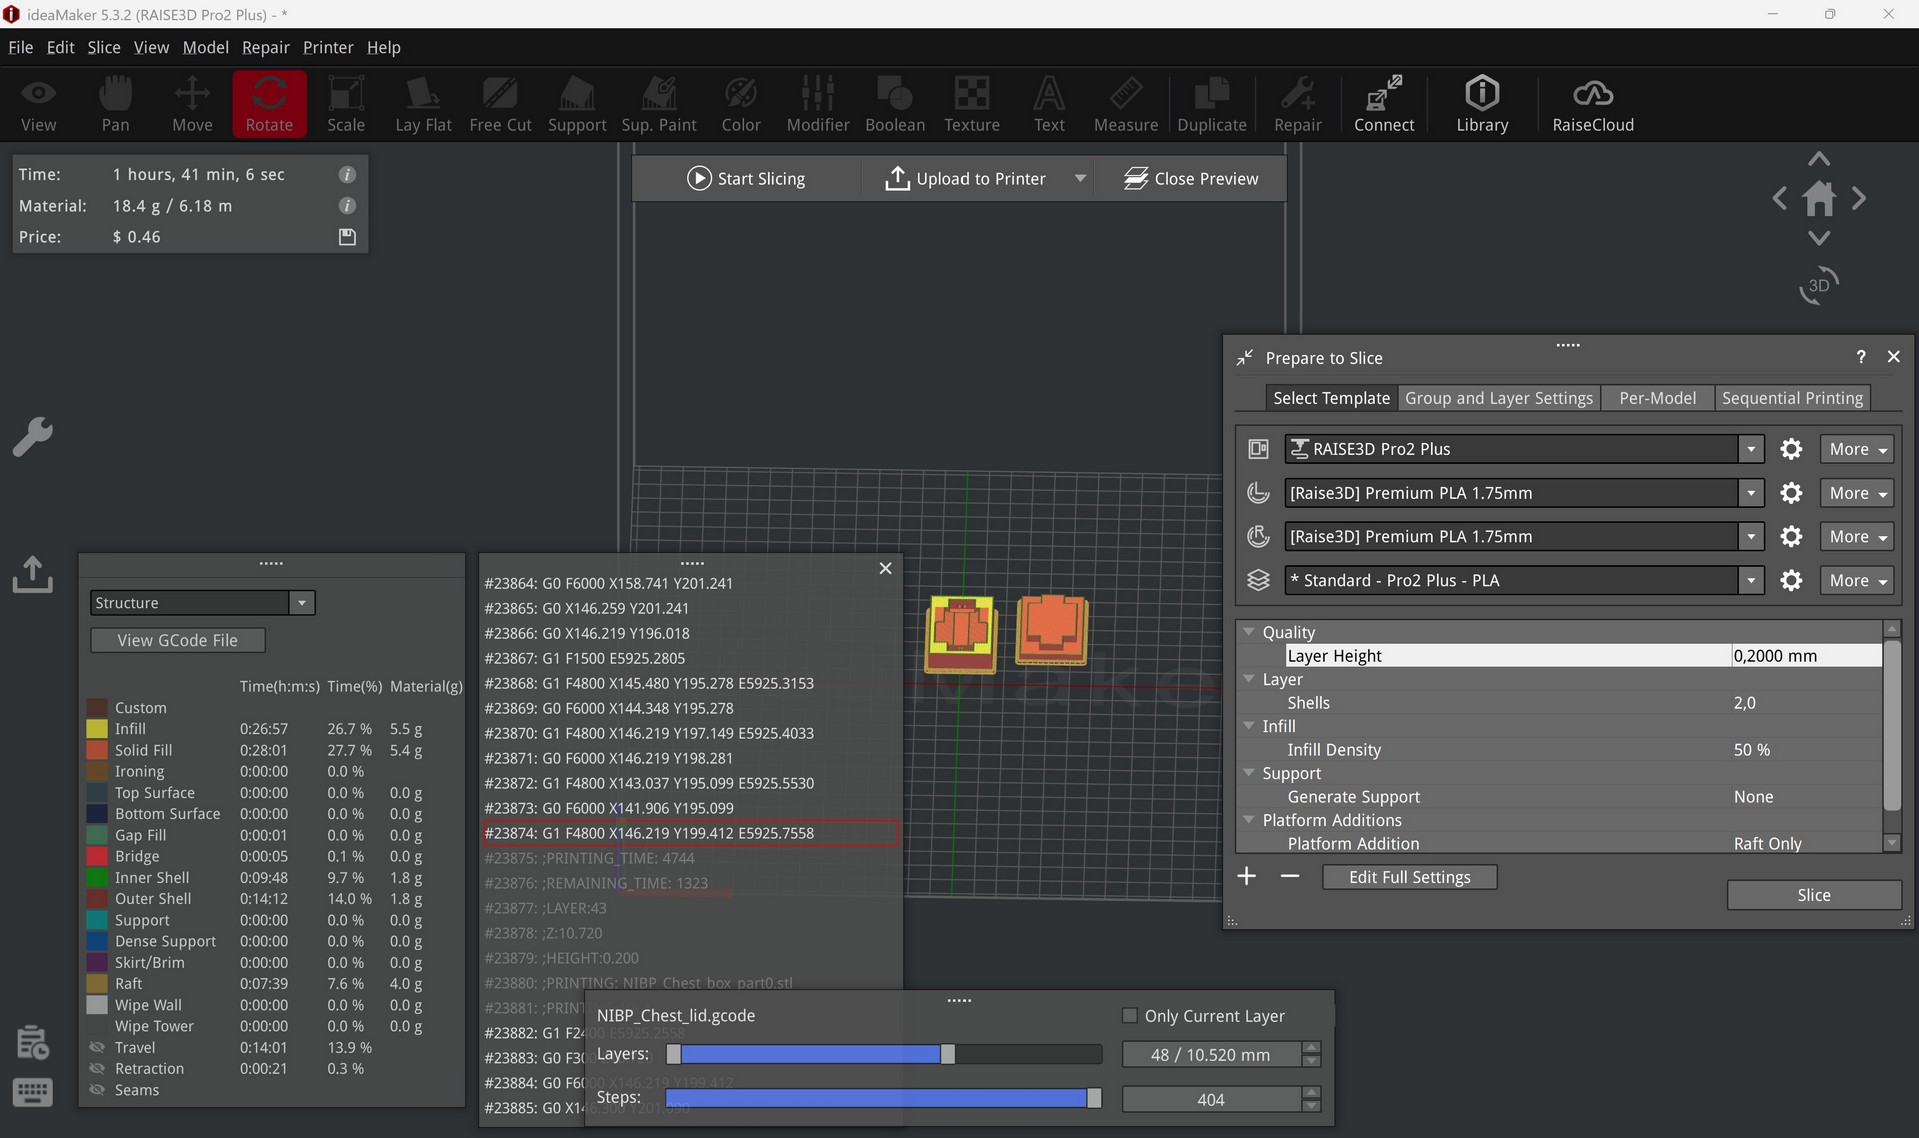This screenshot has height=1138, width=1919.
Task: Toggle Seams visibility in structure list
Action: coord(97,1090)
